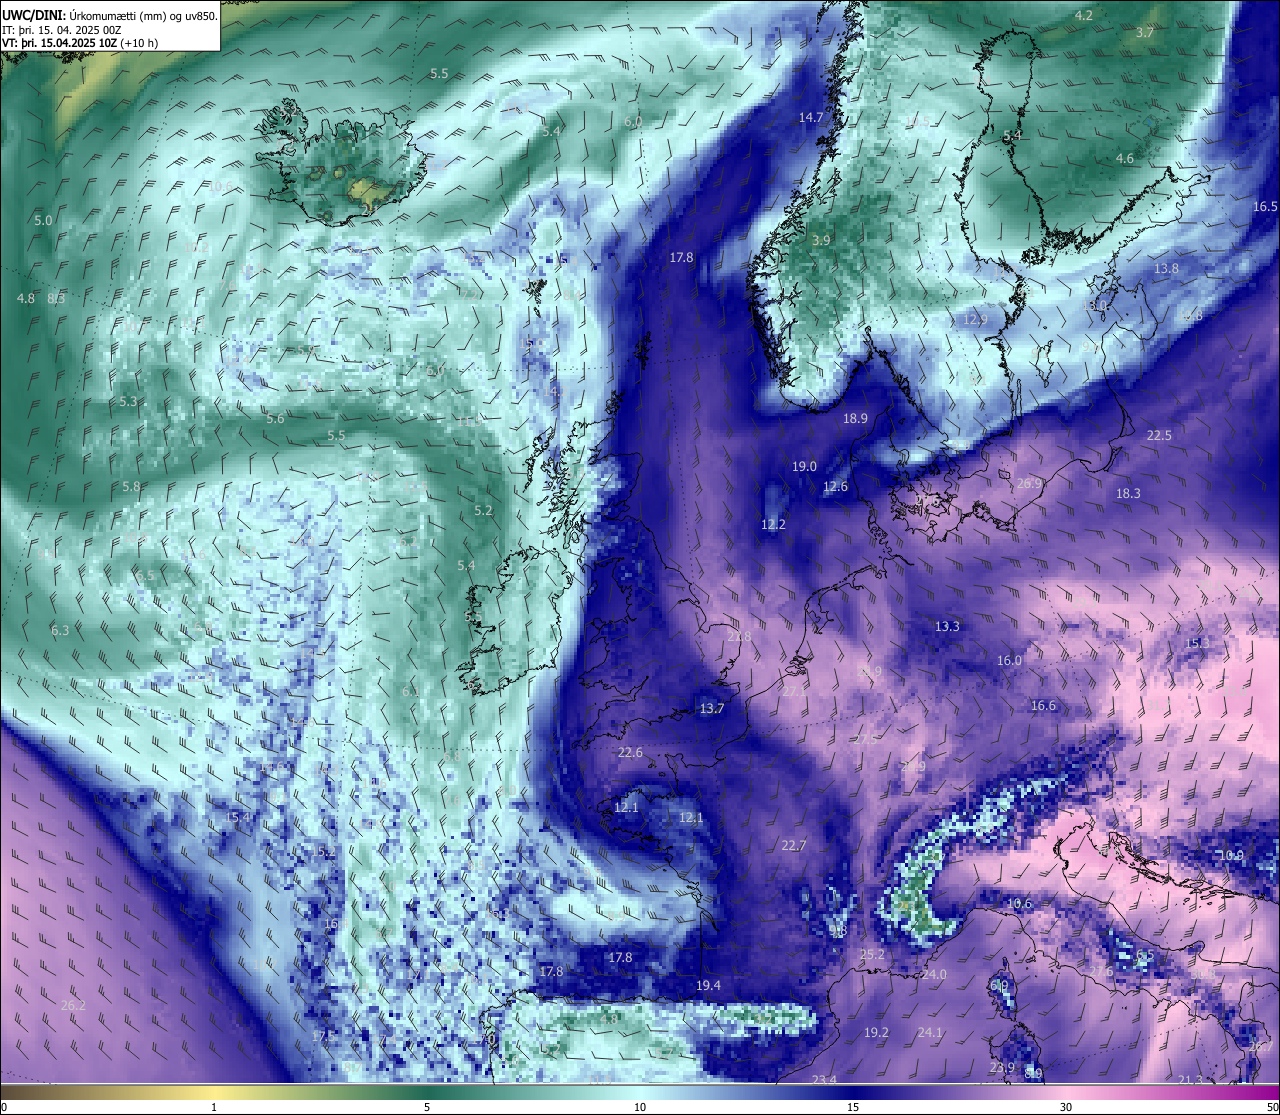Click the colour scale tick label '15'

[x=853, y=1107]
